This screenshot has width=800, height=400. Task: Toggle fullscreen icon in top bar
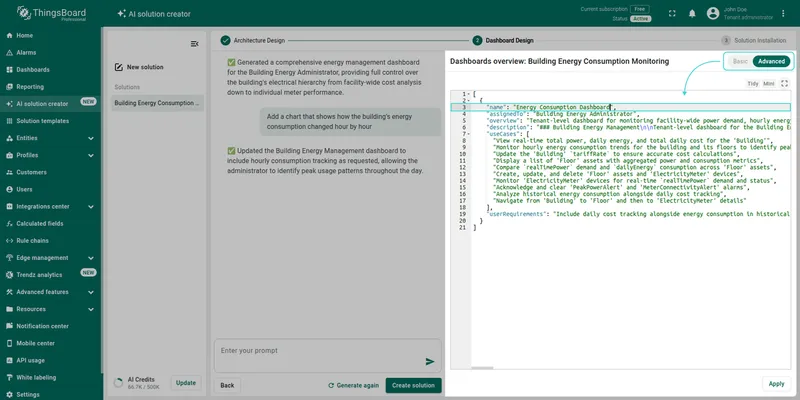[672, 14]
